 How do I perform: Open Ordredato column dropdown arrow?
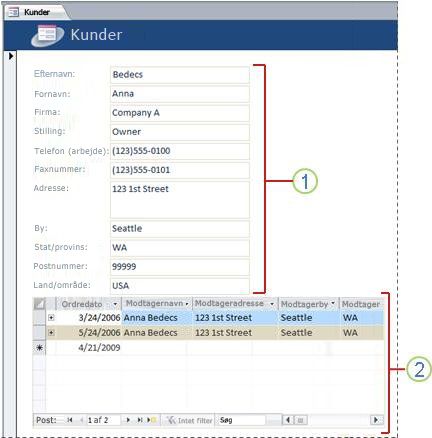point(115,304)
